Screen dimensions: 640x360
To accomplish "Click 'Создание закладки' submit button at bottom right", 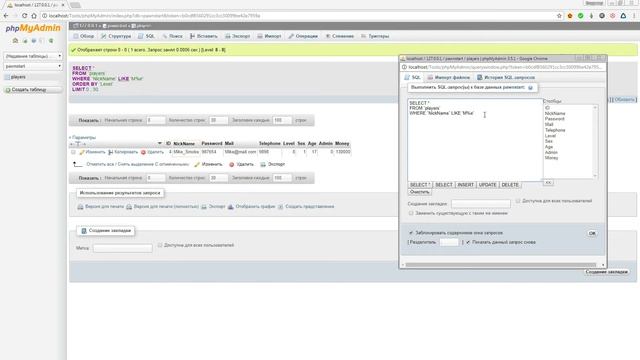I will tap(606, 271).
